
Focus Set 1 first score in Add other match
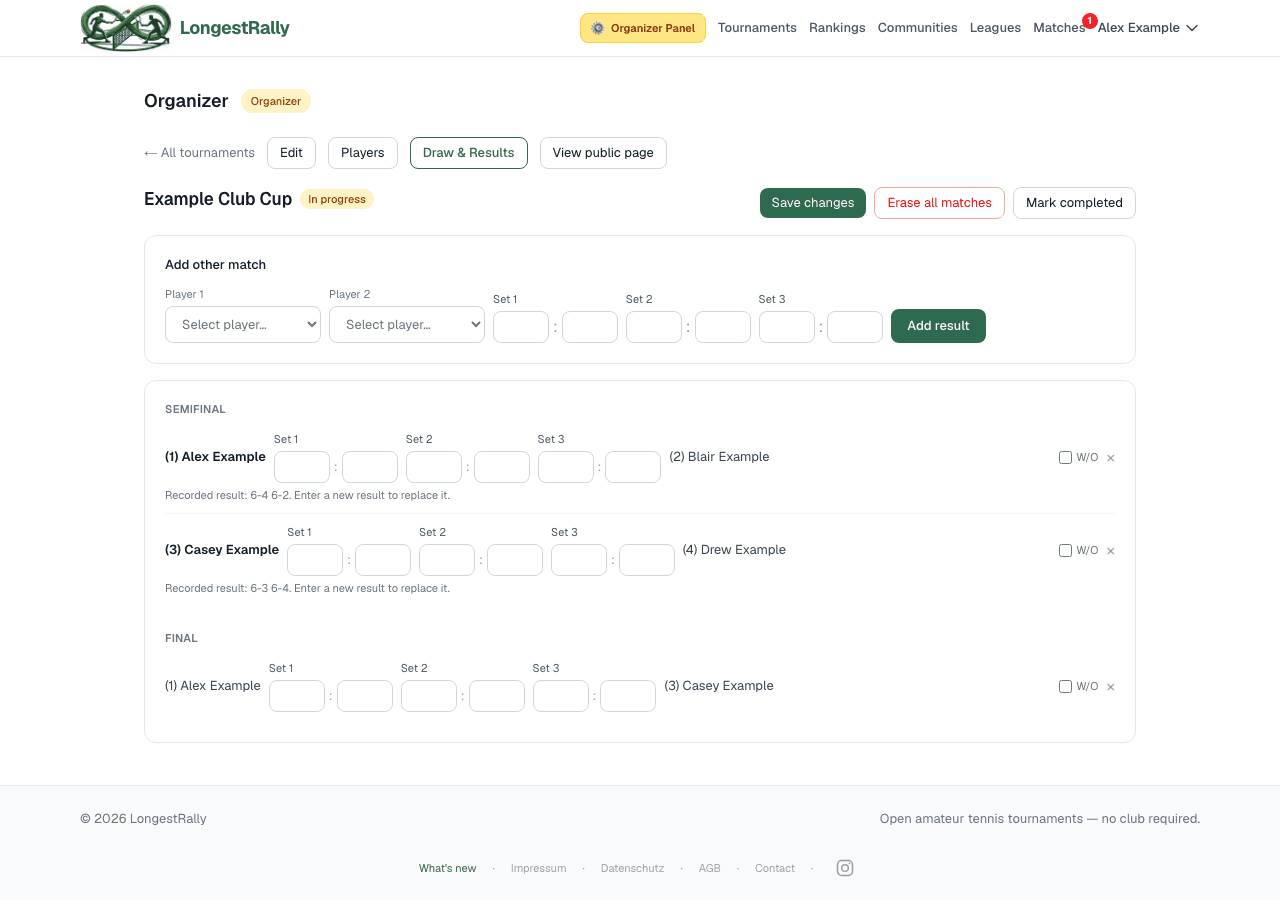click(x=521, y=327)
